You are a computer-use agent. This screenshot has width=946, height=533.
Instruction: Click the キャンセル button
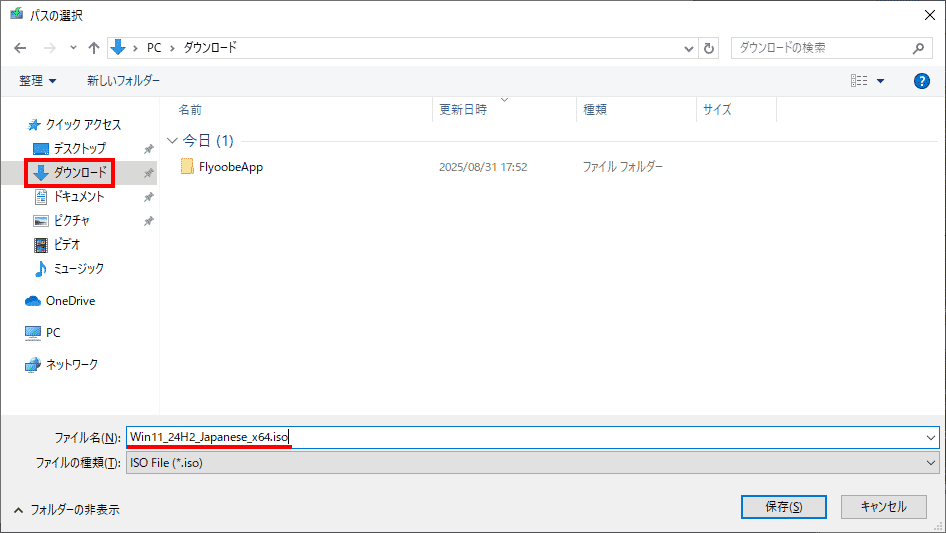884,507
